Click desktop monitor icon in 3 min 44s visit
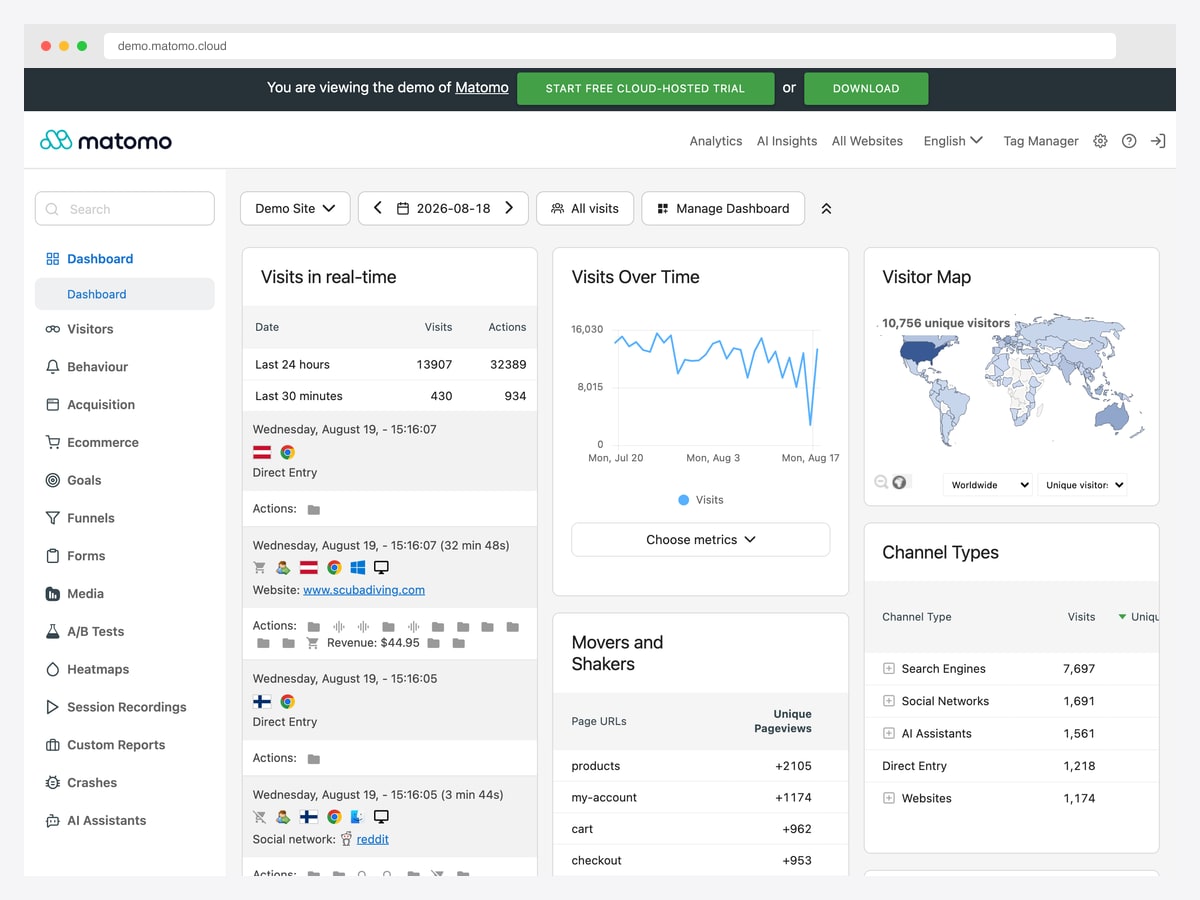The width and height of the screenshot is (1200, 900). tap(381, 817)
